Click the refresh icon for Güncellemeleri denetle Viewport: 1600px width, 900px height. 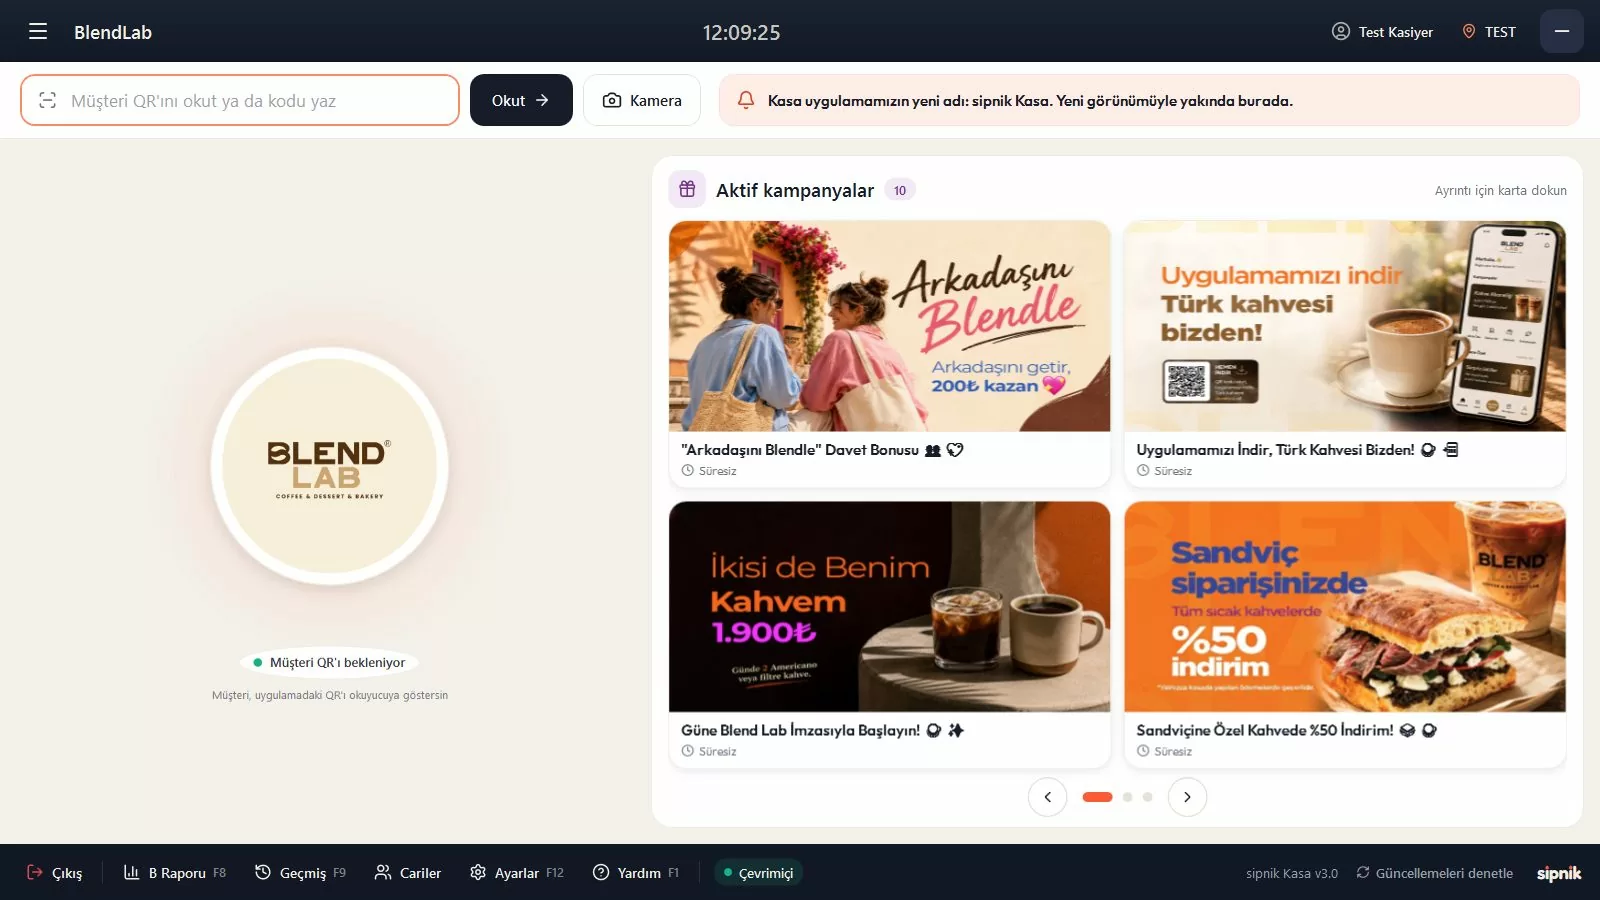pyautogui.click(x=1363, y=872)
